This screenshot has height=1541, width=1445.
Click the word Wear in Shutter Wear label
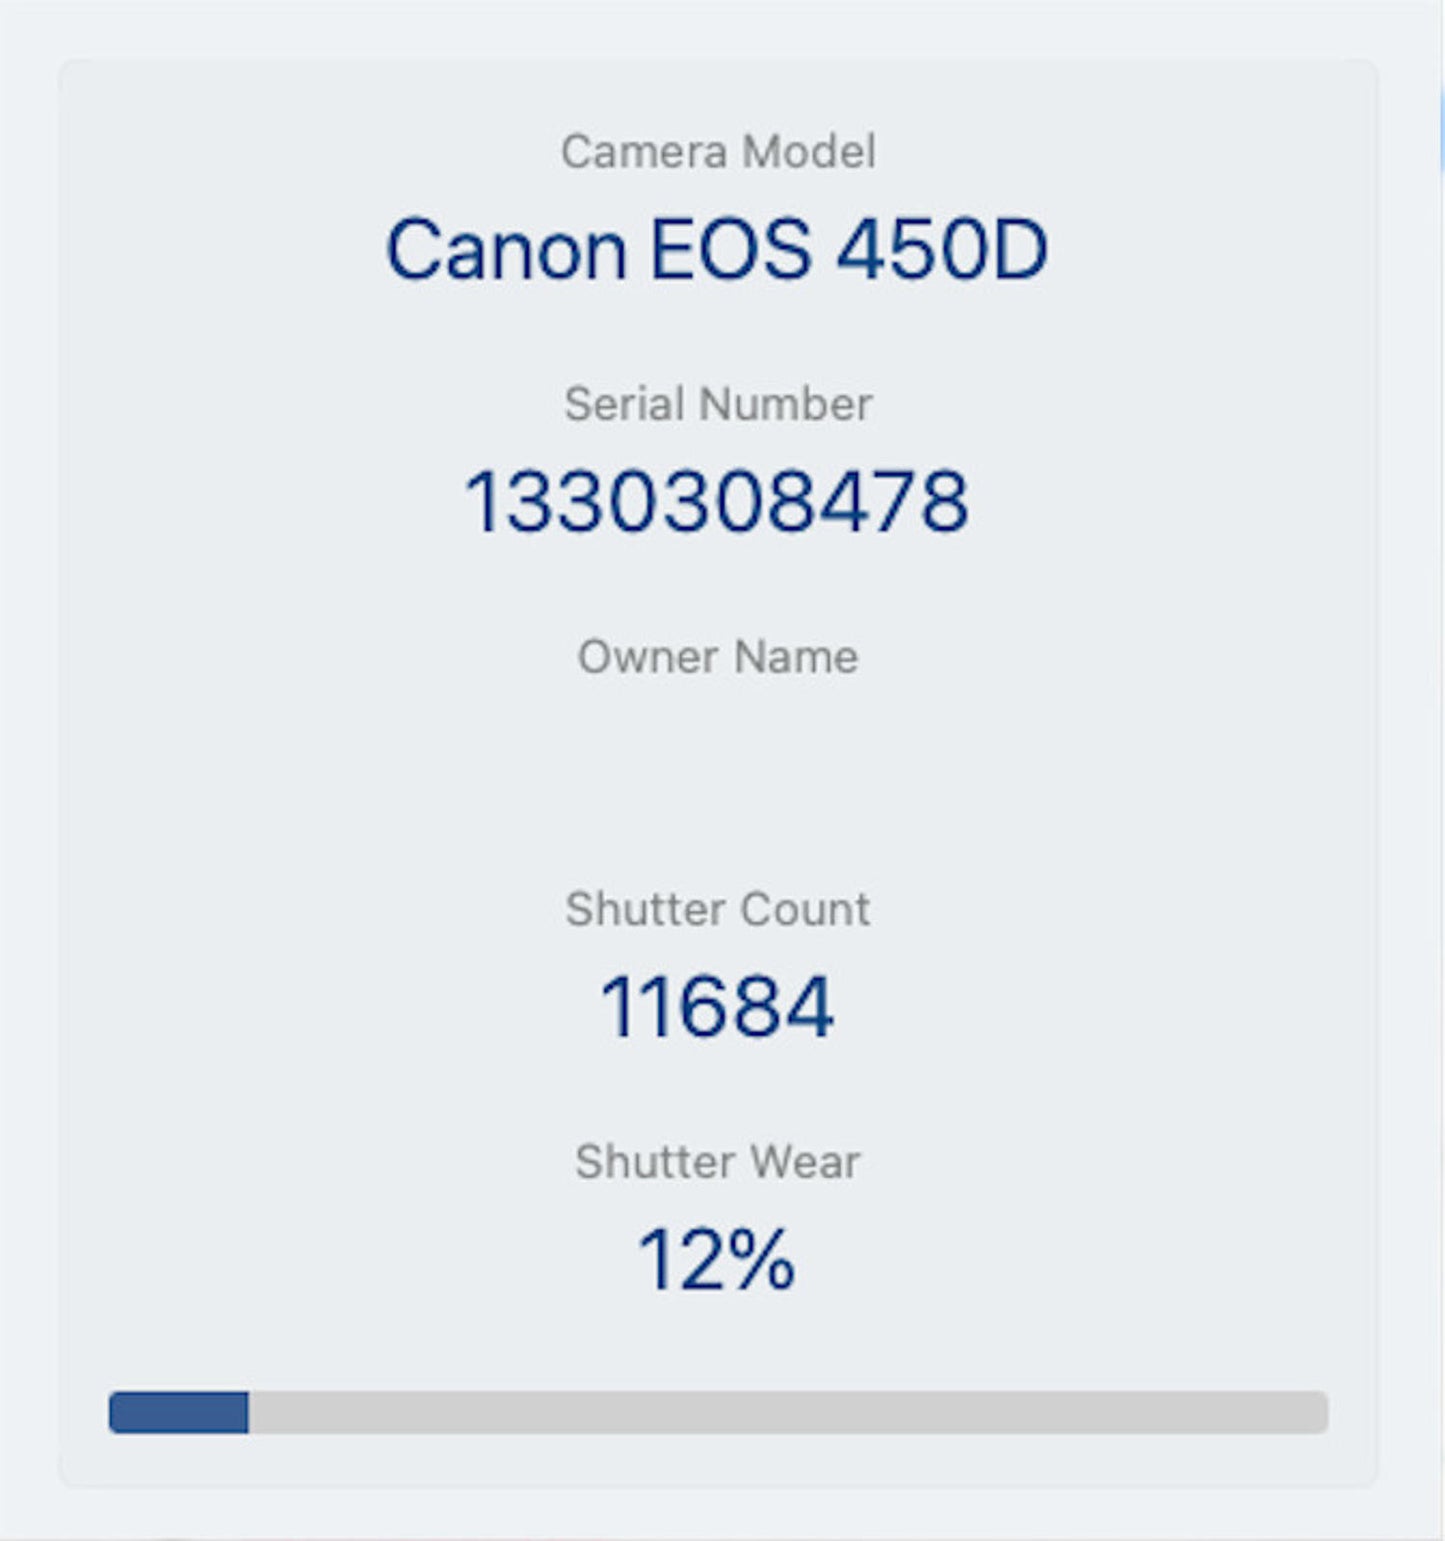pyautogui.click(x=804, y=1162)
